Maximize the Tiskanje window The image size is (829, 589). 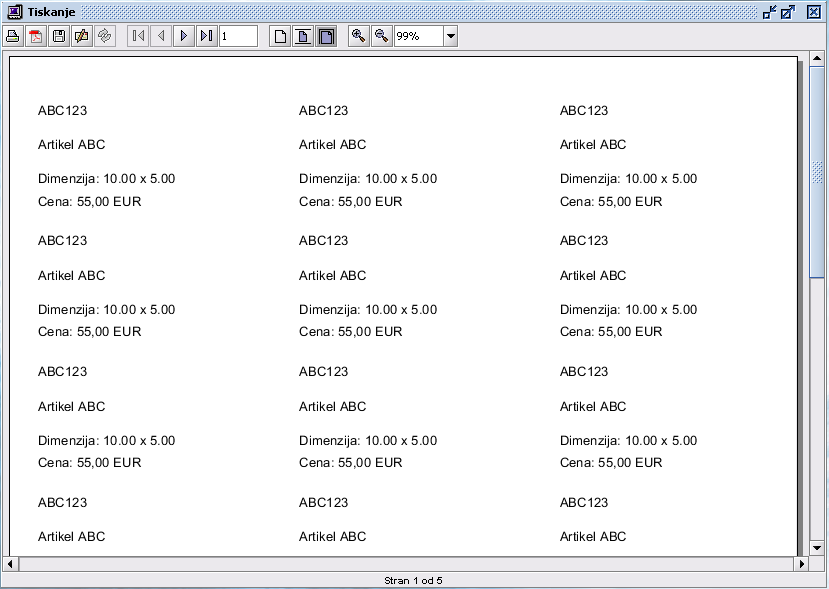[788, 11]
